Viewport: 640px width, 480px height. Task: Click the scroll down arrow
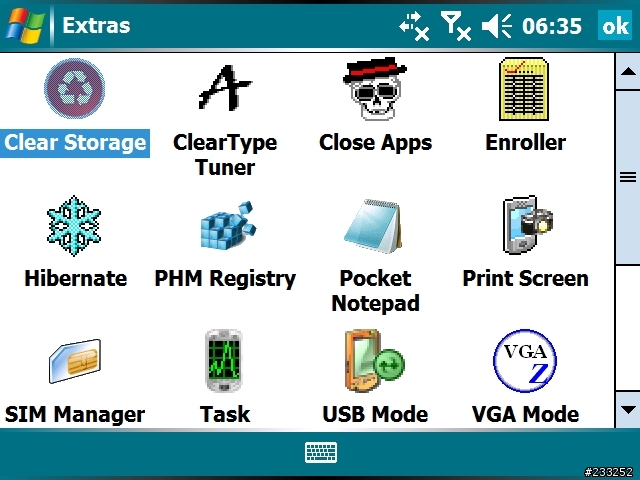[628, 409]
